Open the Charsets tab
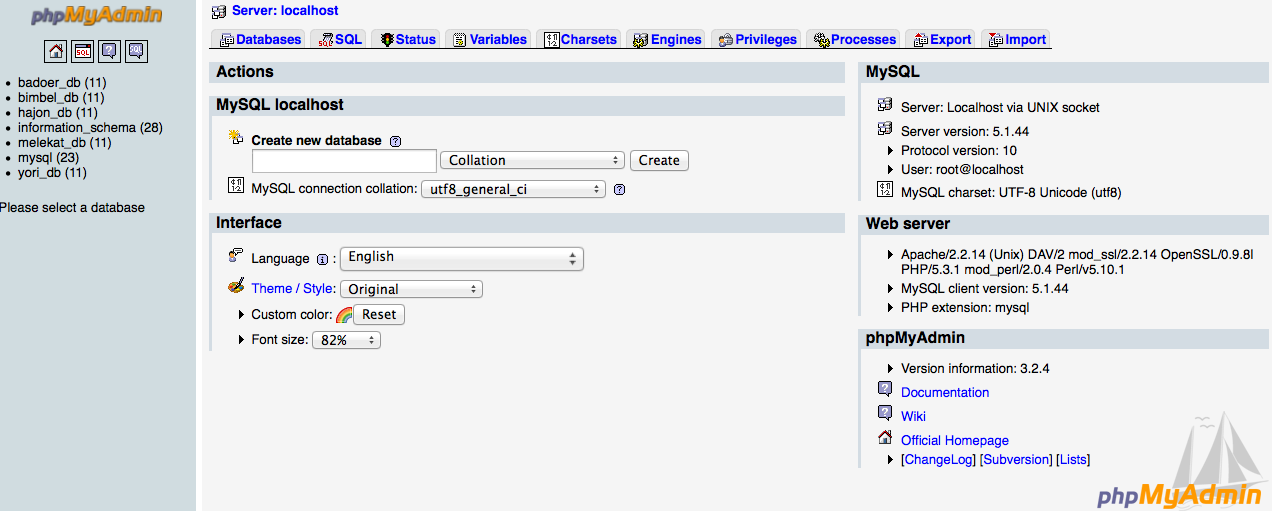1272x511 pixels. point(579,39)
